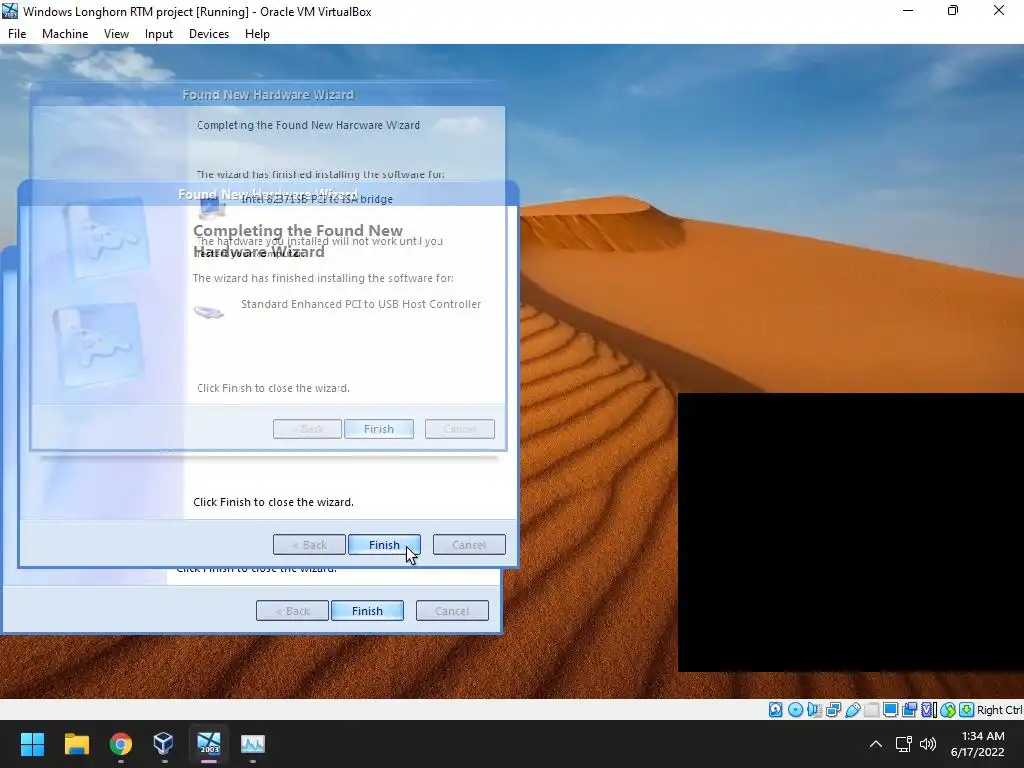
Task: Click Cancel in the rearmost bottom wizard
Action: (x=452, y=611)
